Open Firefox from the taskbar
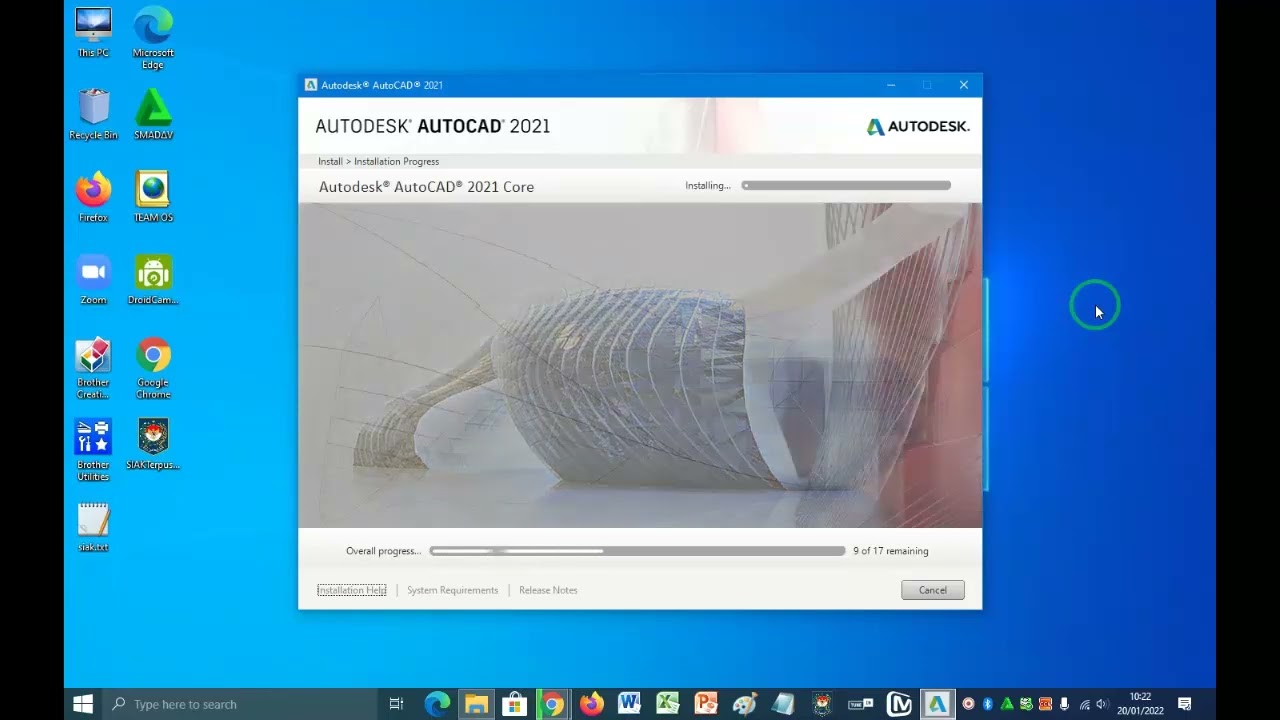The height and width of the screenshot is (720, 1280). pyautogui.click(x=591, y=704)
